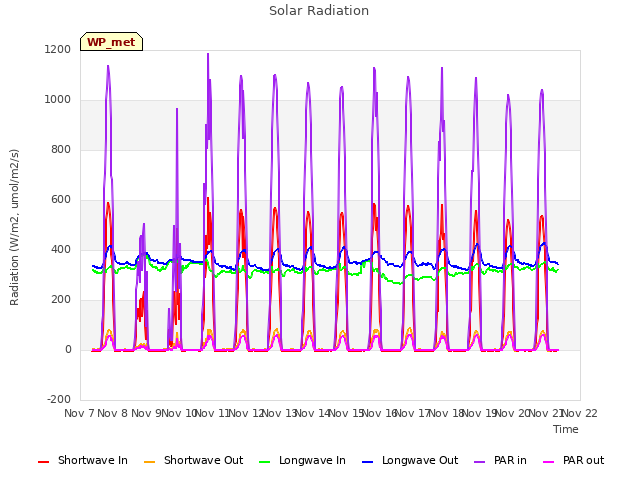Screen dimensions: 640x480
Task: Click the Longwave In green legend swatch
Action: 264,462
